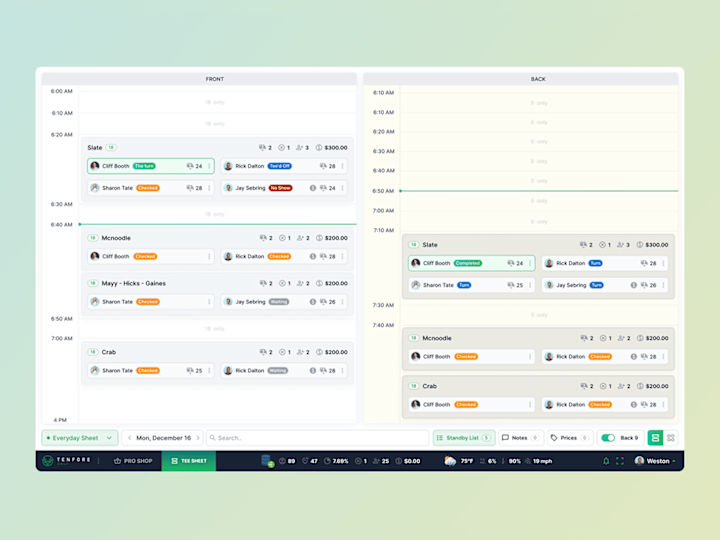The width and height of the screenshot is (720, 540).
Task: Switch to the grid layout view icon
Action: tap(671, 438)
